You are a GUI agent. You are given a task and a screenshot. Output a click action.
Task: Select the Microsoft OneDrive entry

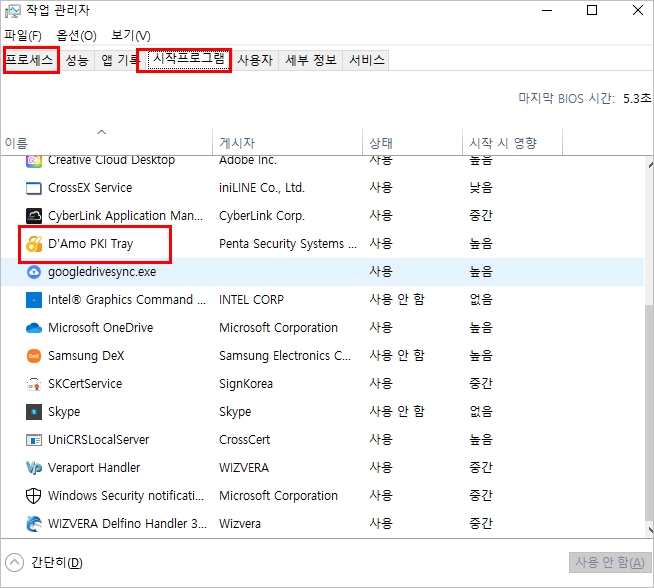(101, 328)
